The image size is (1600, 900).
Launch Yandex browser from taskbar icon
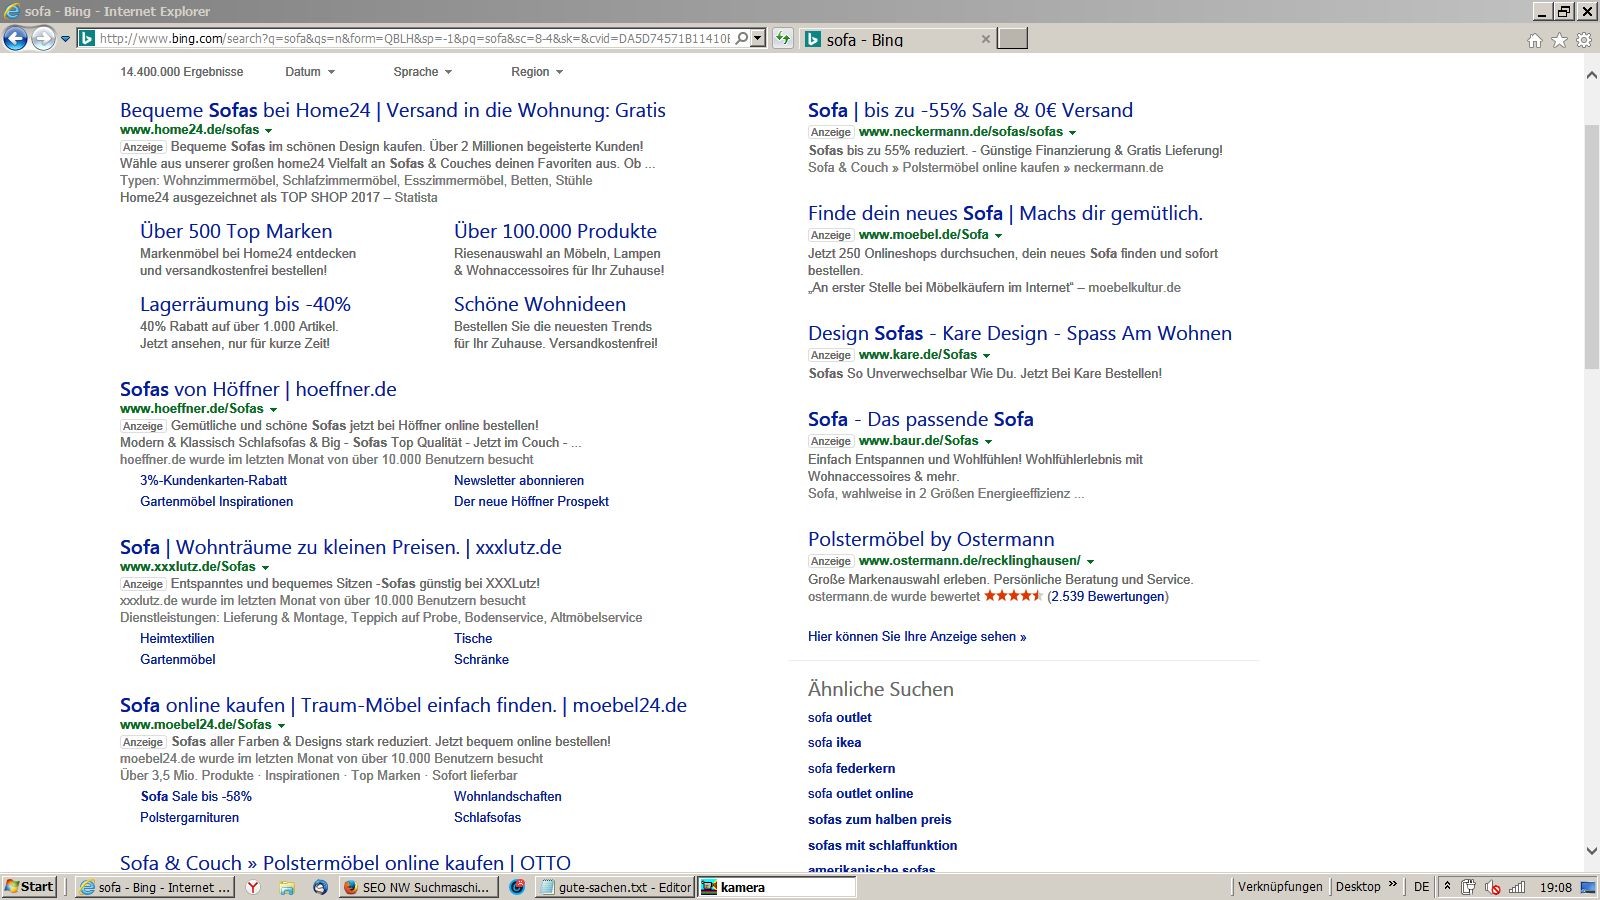(254, 887)
